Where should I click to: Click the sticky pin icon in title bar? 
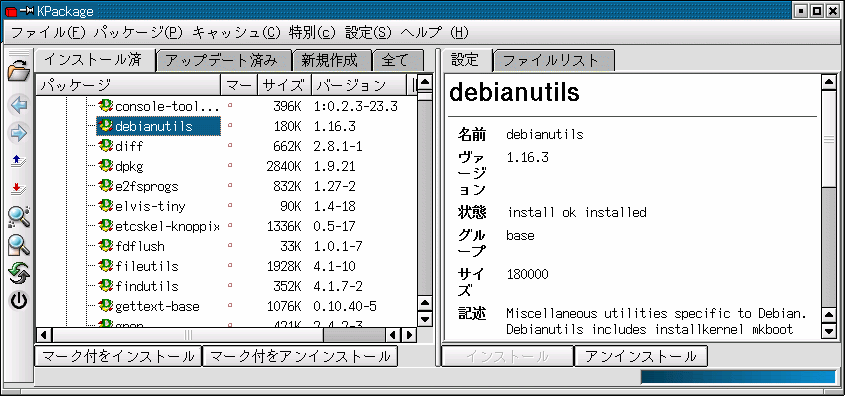point(27,11)
